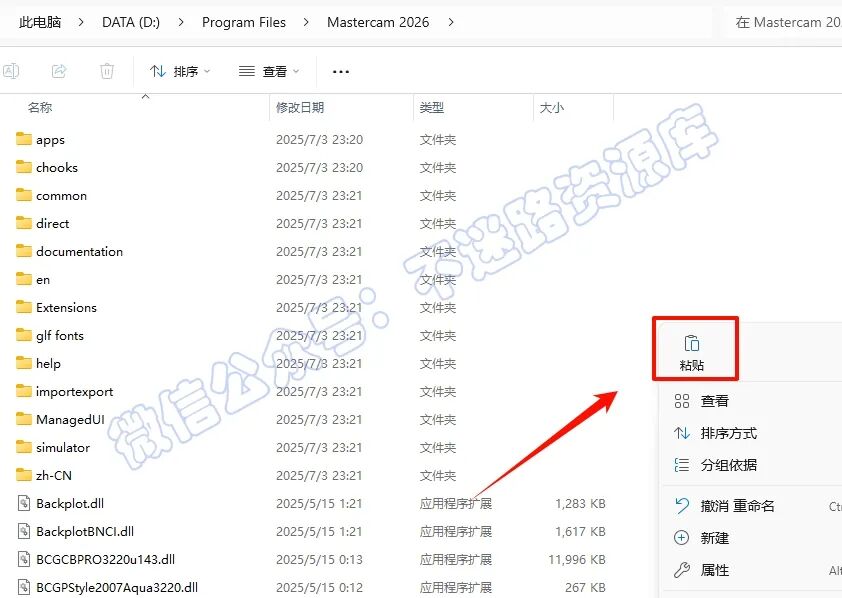This screenshot has height=598, width=842.
Task: Click the rename icon in toolbar
Action: (x=11, y=71)
